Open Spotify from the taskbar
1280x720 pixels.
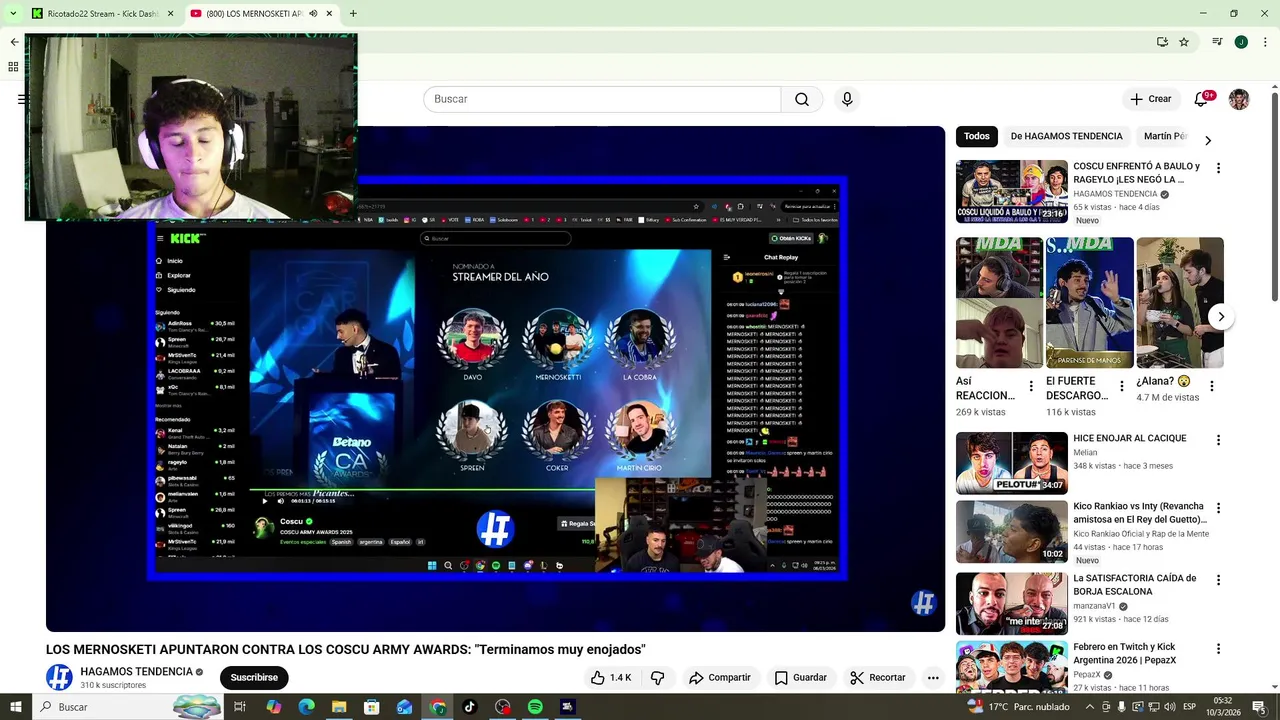click(535, 706)
